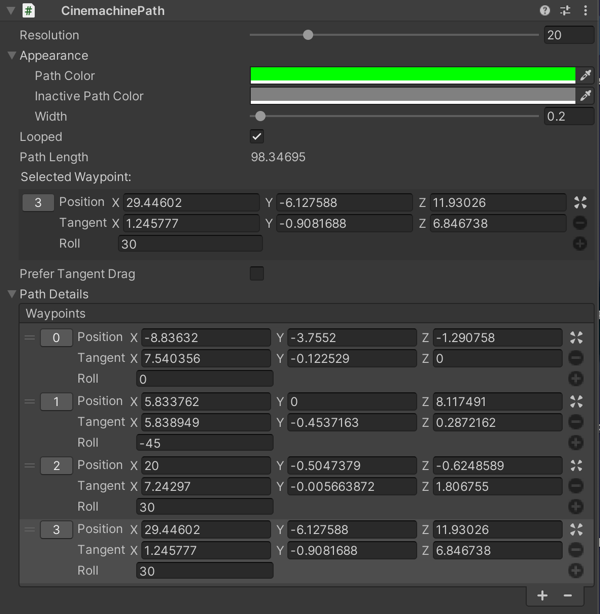This screenshot has height=614, width=600.
Task: Toggle the Looped checkbox
Action: 257,137
